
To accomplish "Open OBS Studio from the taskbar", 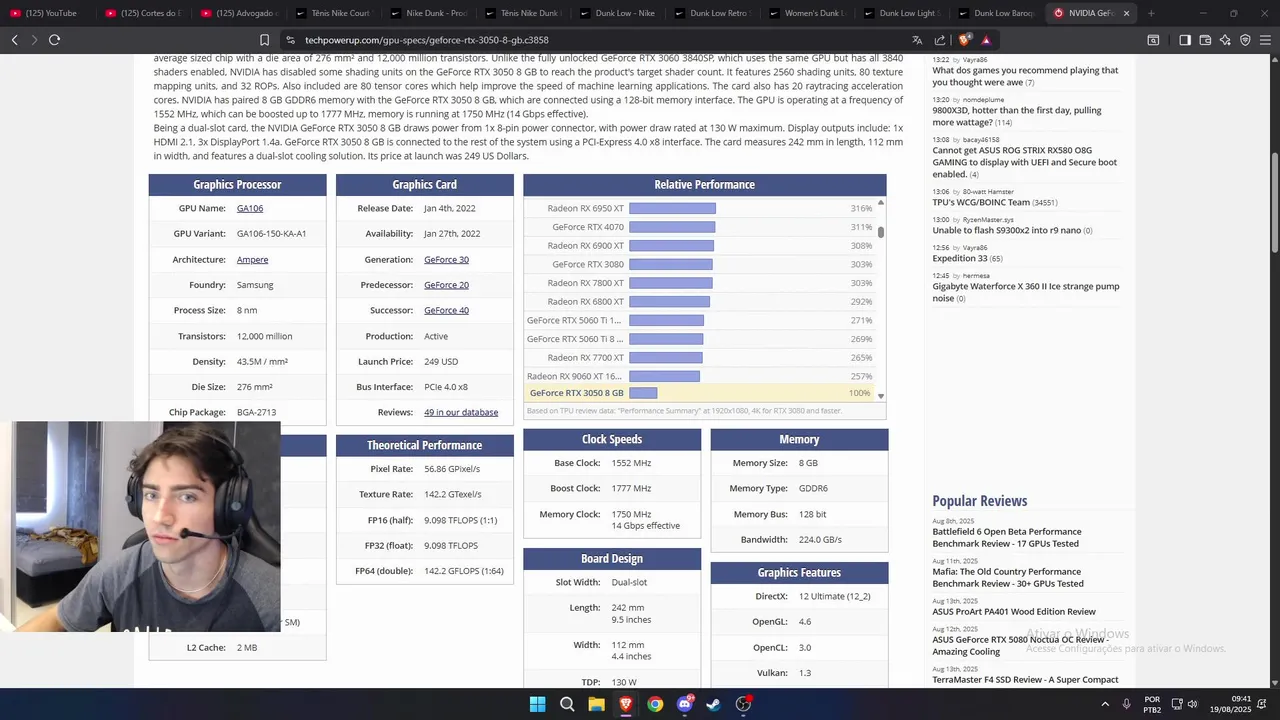I will pos(743,704).
